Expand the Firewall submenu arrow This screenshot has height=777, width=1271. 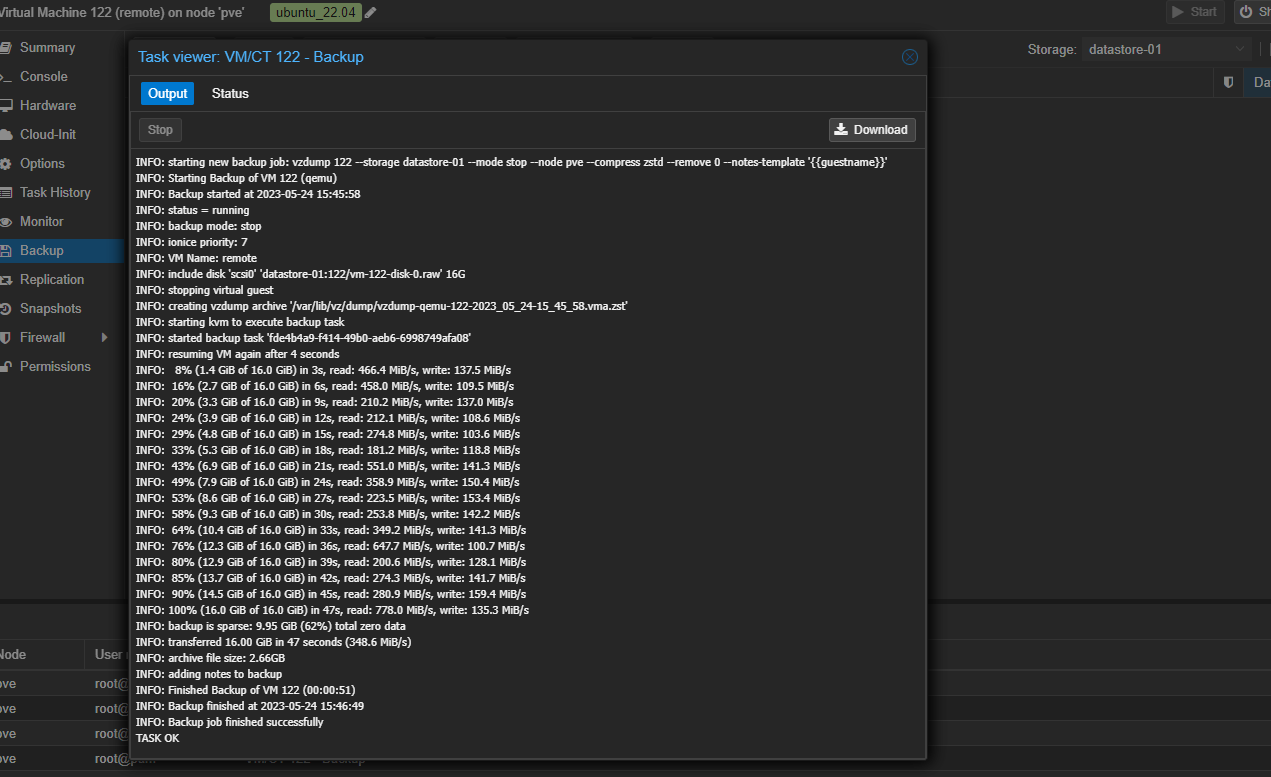pyautogui.click(x=104, y=338)
